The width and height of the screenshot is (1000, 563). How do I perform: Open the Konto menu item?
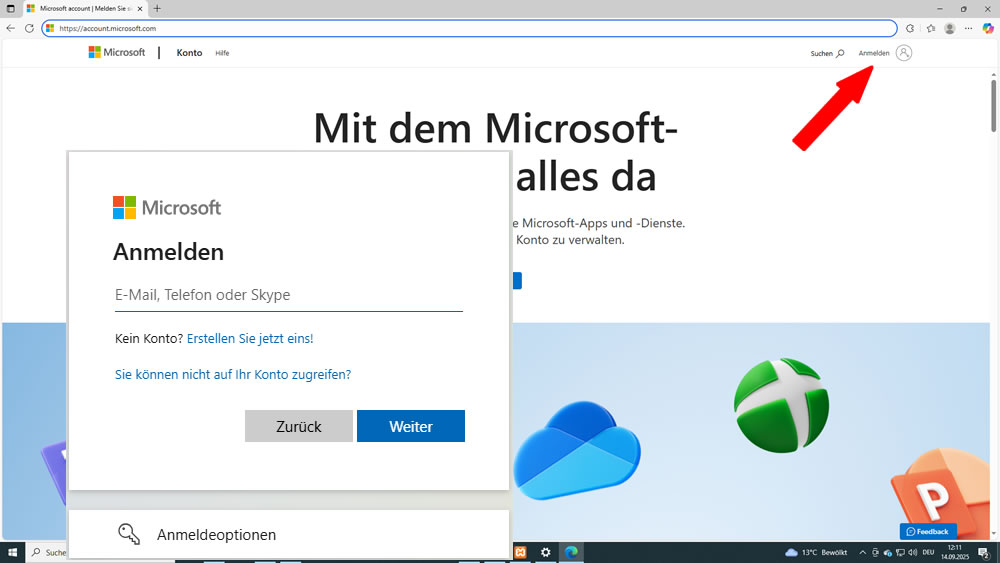tap(189, 53)
